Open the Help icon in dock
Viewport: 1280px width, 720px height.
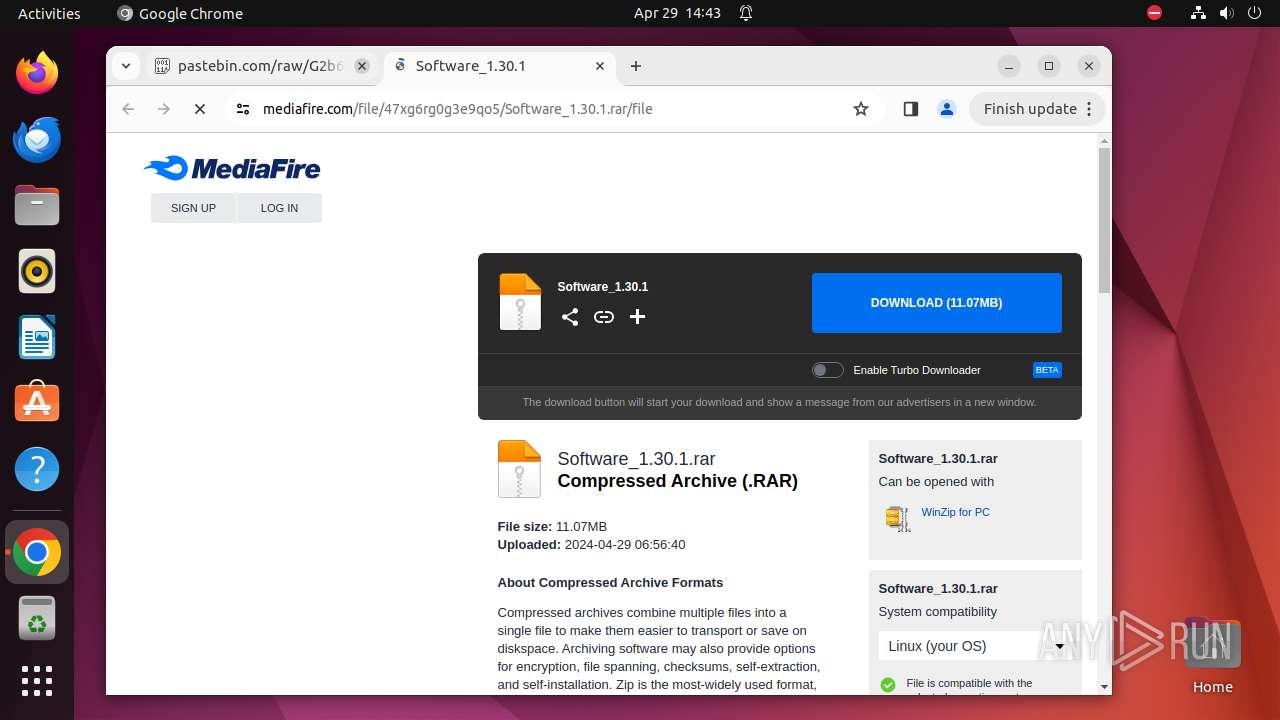pyautogui.click(x=37, y=469)
